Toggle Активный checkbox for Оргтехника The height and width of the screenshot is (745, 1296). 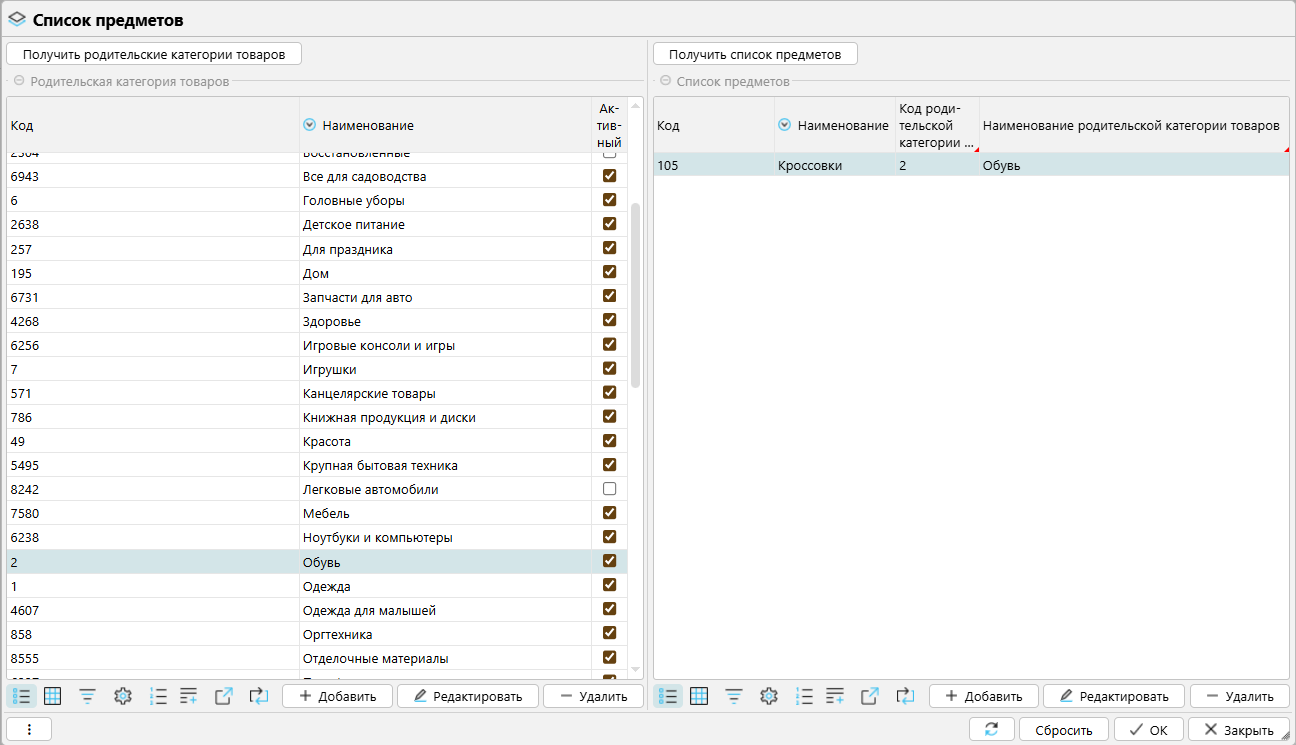609,634
